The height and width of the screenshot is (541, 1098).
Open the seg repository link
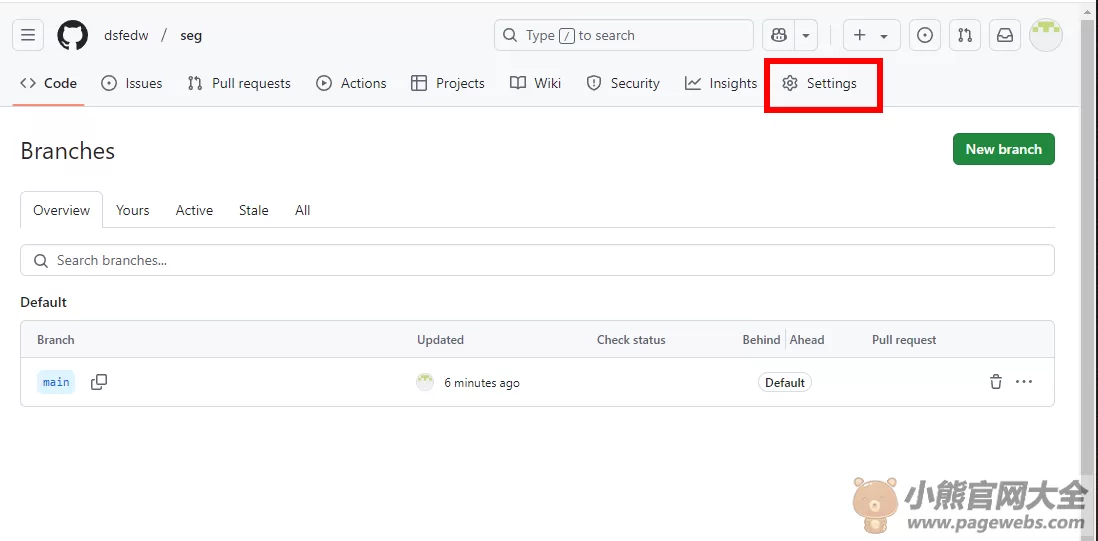tap(191, 36)
